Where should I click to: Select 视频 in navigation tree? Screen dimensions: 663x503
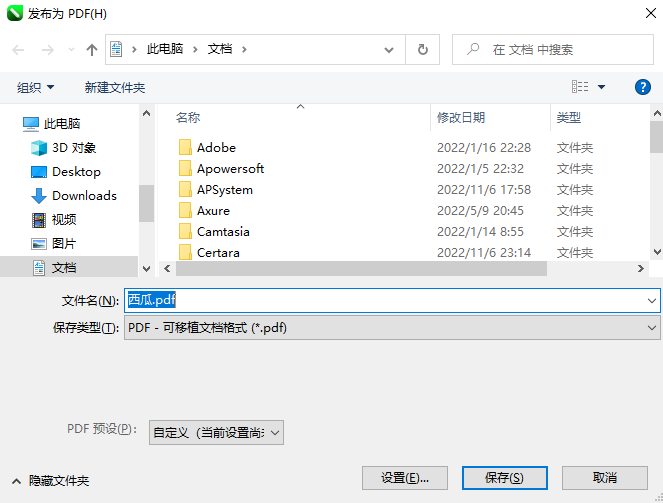pyautogui.click(x=54, y=219)
